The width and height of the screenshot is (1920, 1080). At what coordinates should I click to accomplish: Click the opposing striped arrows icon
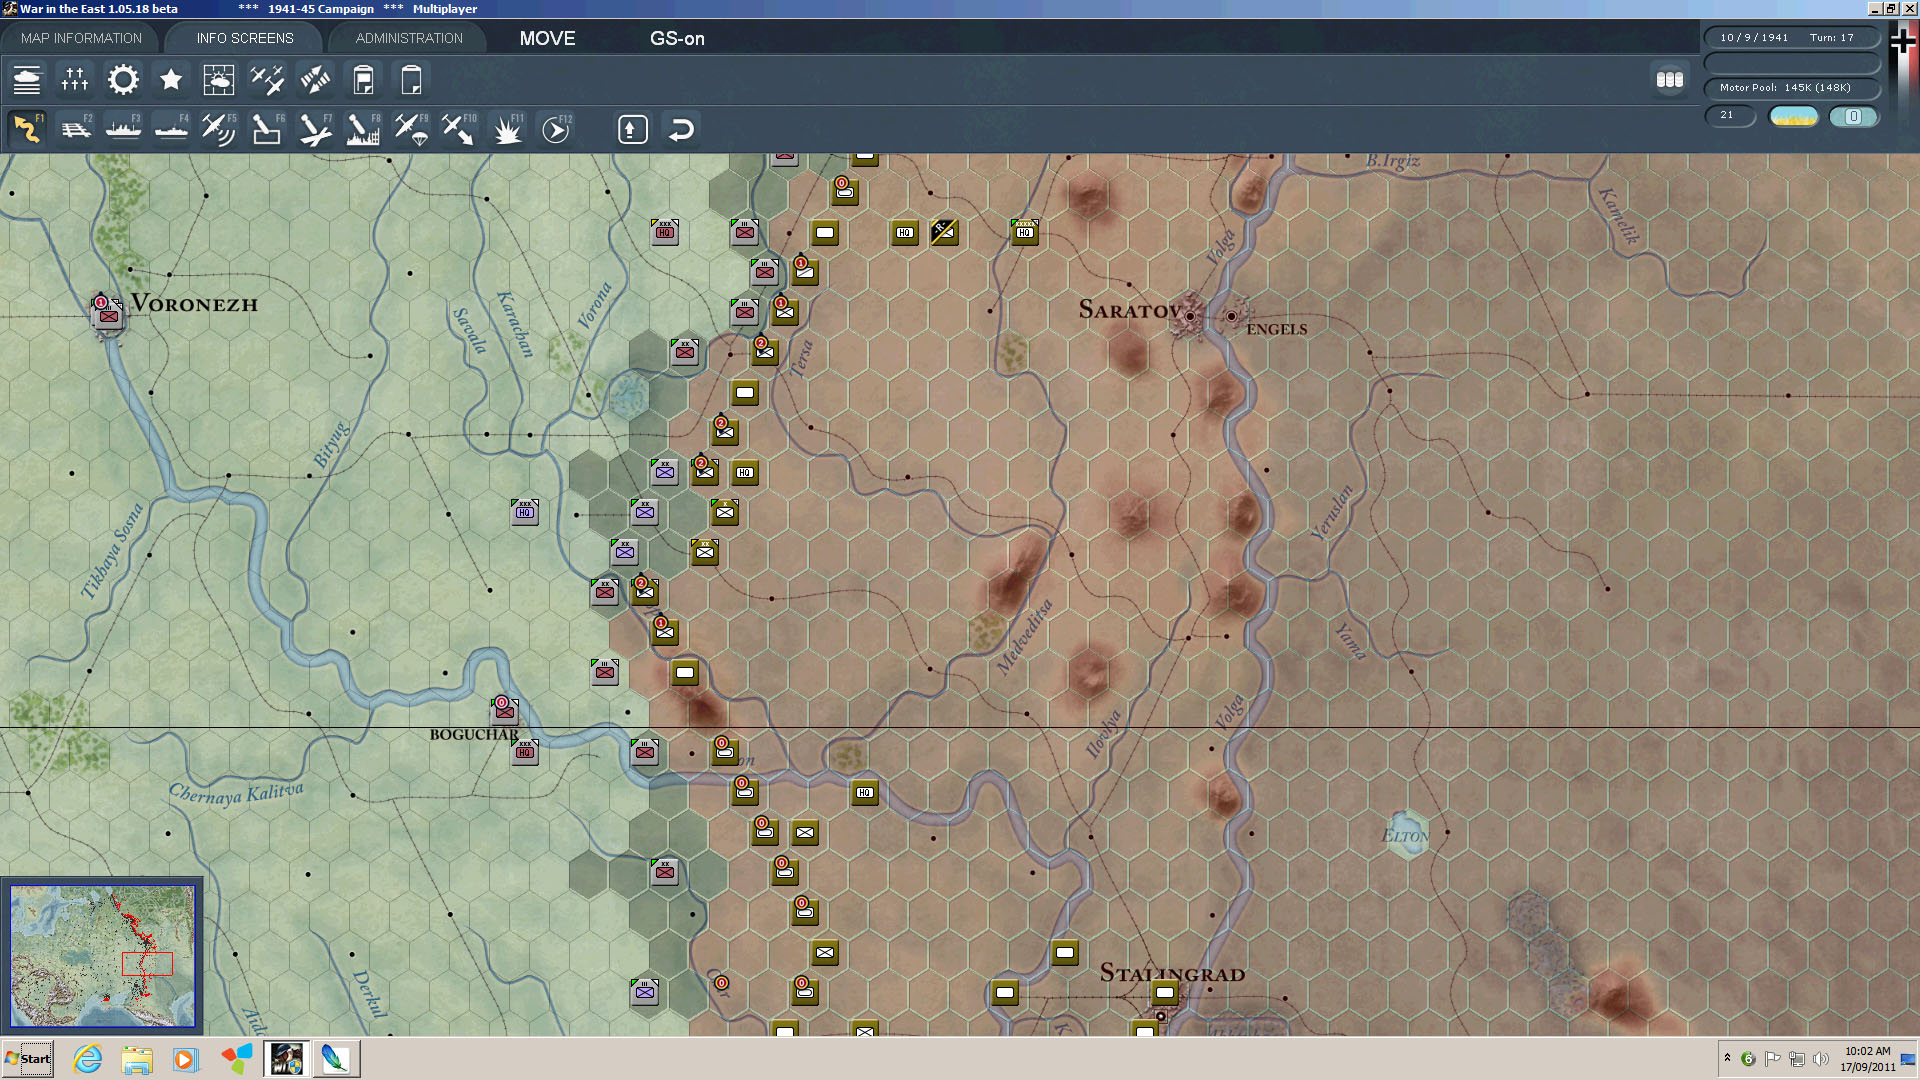pos(315,80)
